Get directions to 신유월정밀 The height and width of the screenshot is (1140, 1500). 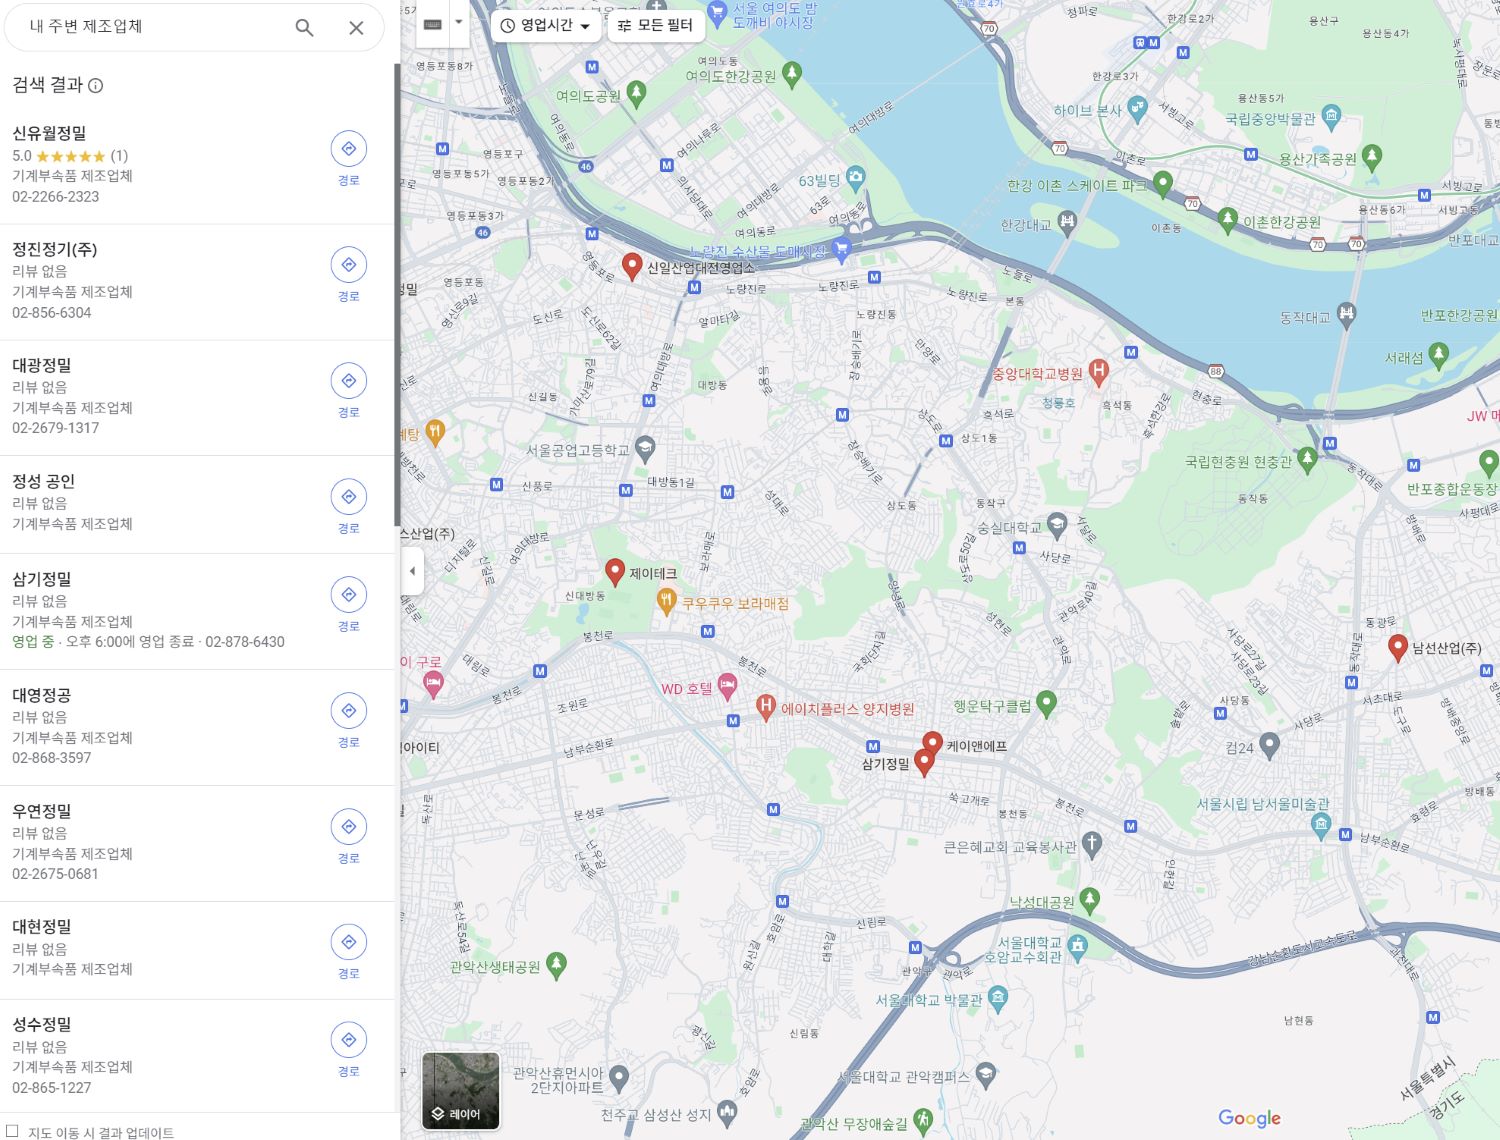tap(349, 149)
